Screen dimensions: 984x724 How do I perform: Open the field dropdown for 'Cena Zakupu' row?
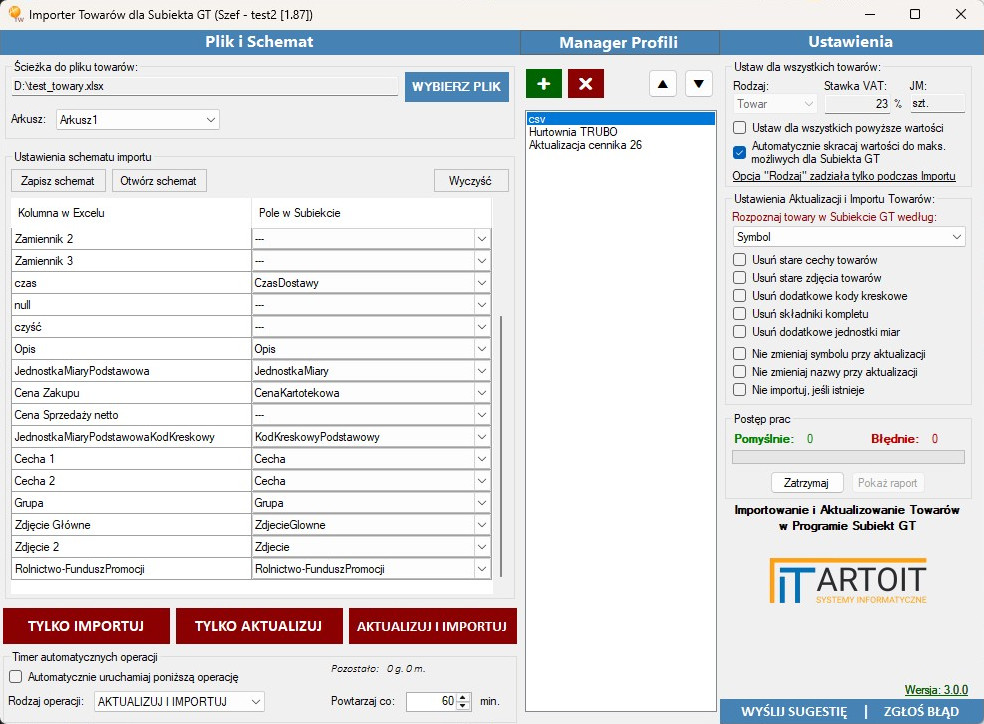click(481, 393)
